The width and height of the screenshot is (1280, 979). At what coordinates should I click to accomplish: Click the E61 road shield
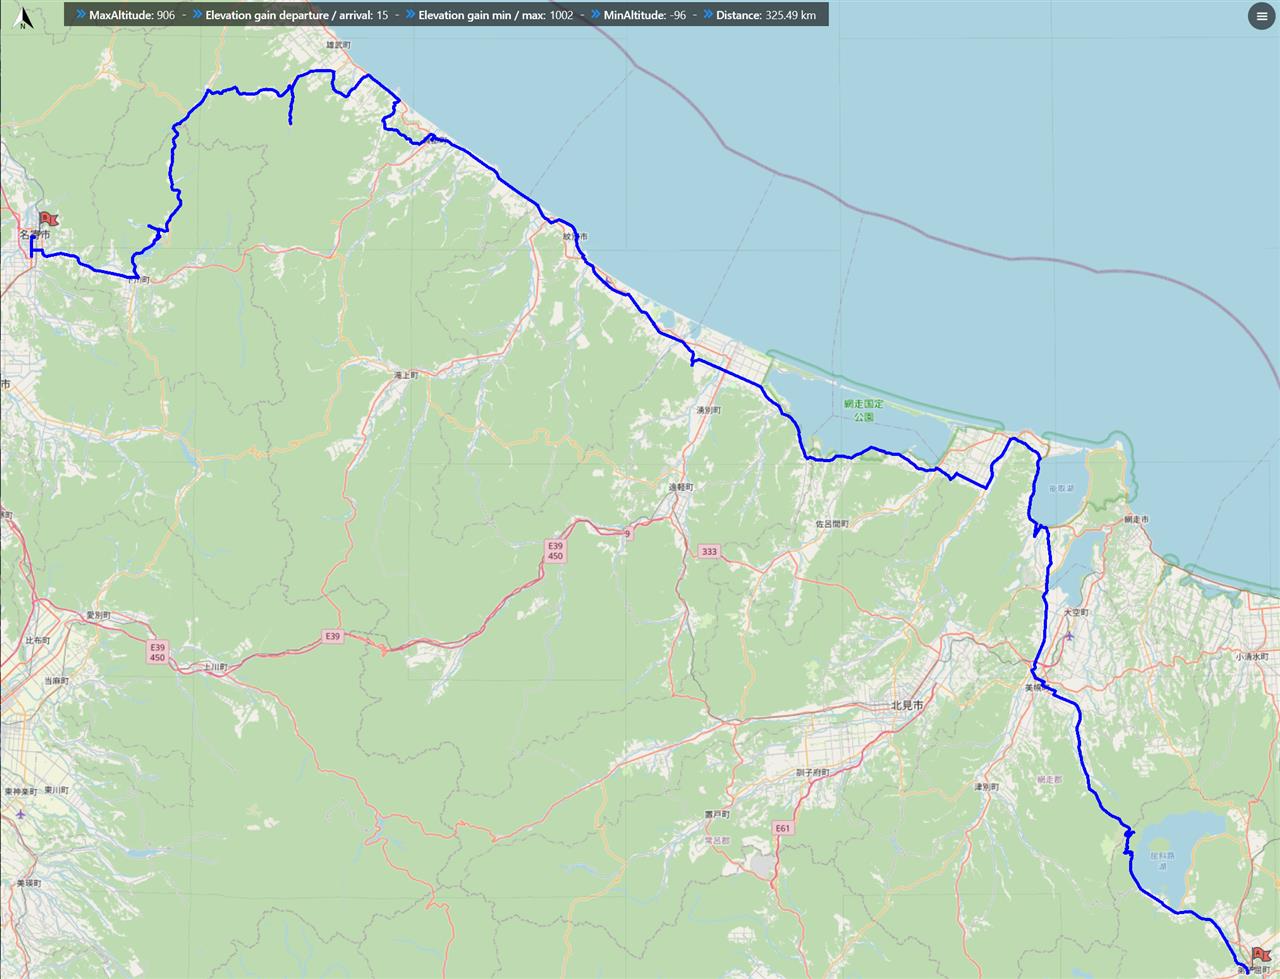click(782, 828)
